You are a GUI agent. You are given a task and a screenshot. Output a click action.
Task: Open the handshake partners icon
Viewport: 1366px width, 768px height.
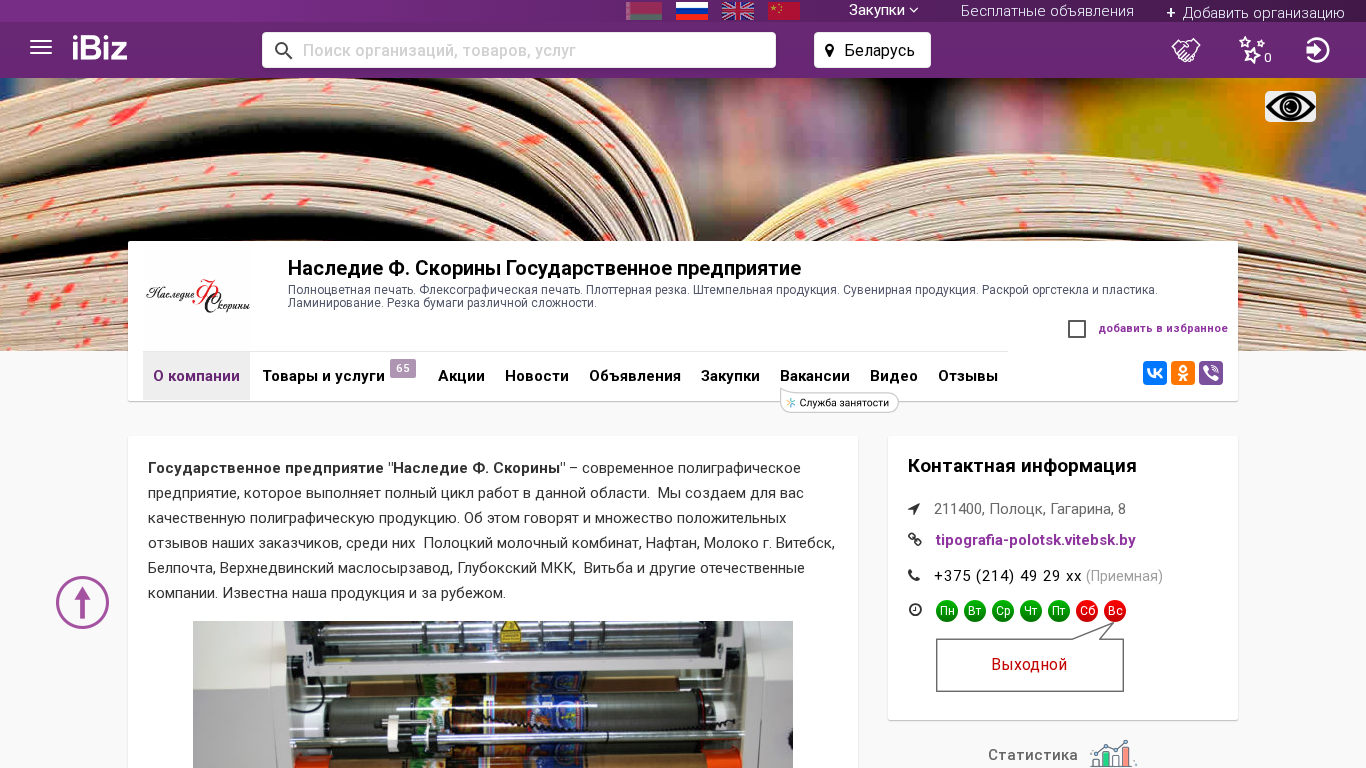click(1186, 50)
